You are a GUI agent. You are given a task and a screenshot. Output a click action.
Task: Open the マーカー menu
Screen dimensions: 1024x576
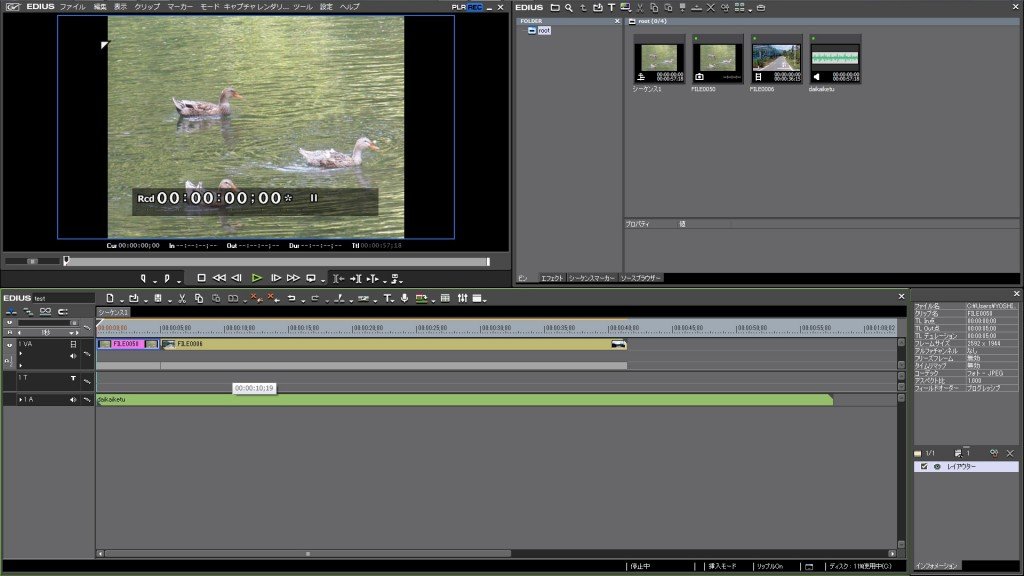[x=180, y=7]
